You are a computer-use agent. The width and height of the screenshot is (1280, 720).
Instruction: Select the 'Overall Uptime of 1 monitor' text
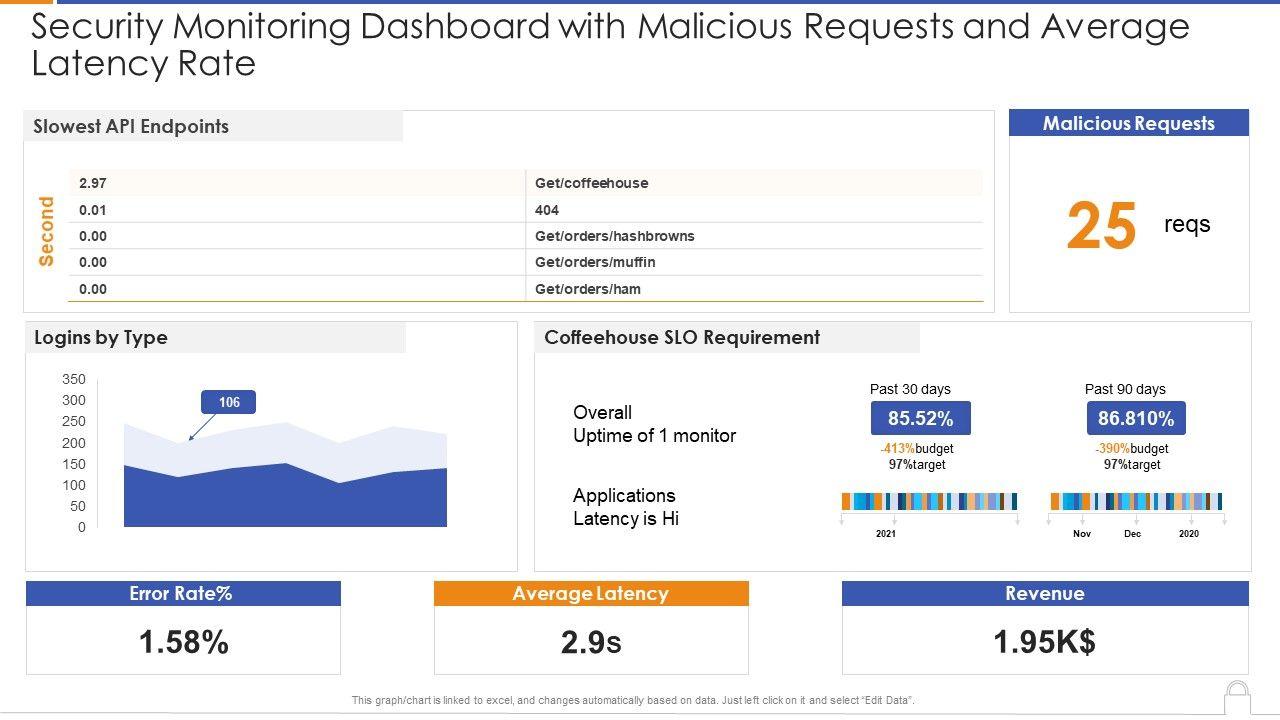coord(654,424)
